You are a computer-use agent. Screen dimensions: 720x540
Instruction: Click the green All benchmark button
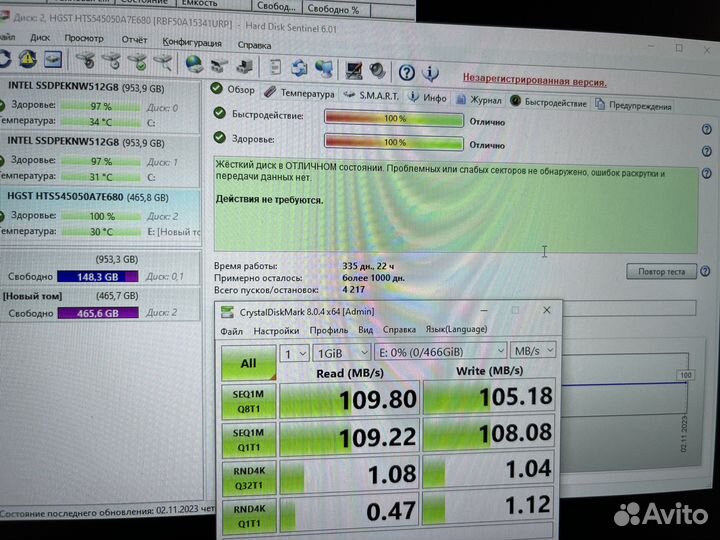pos(248,363)
